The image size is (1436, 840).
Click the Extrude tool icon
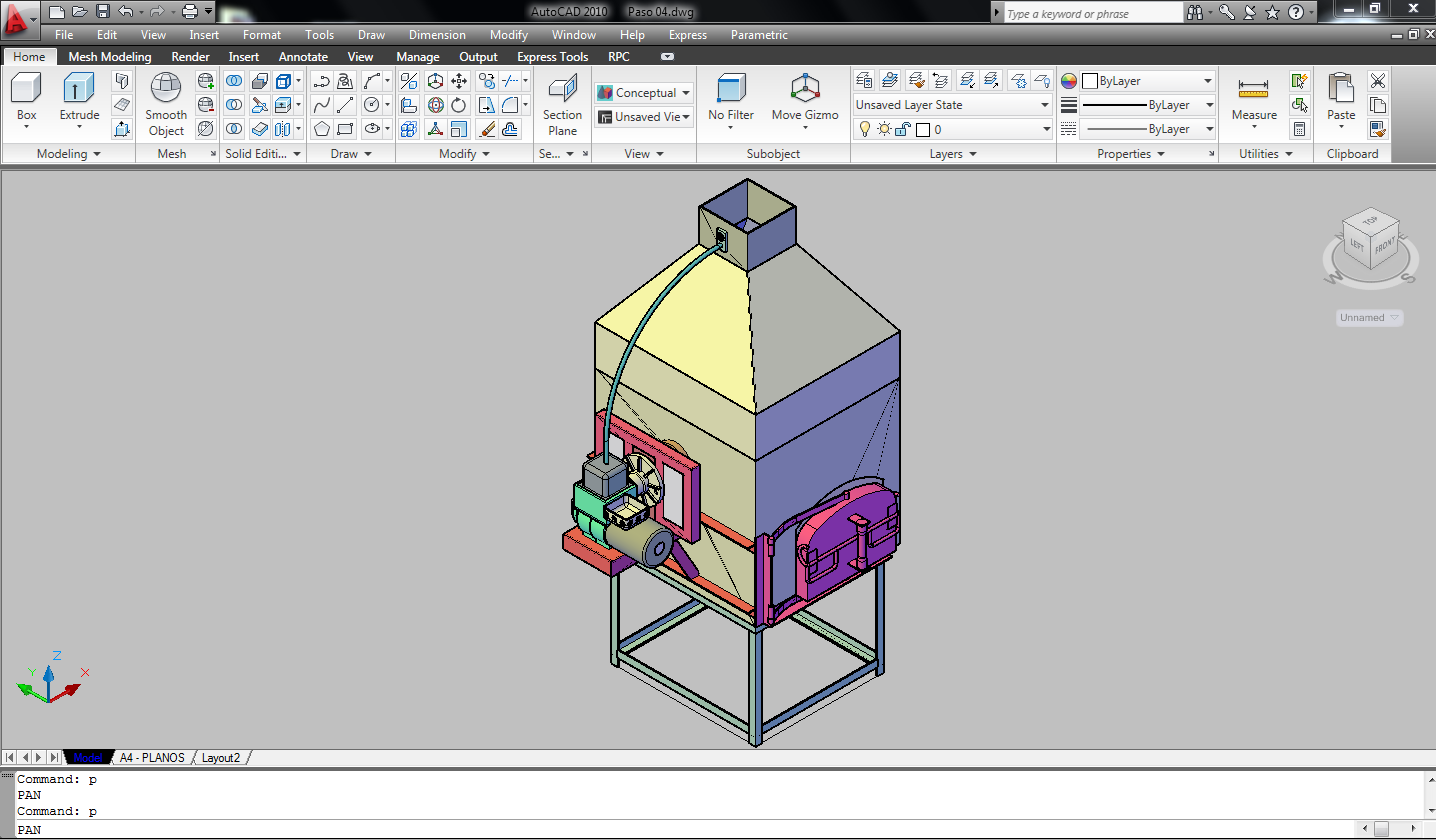click(79, 89)
